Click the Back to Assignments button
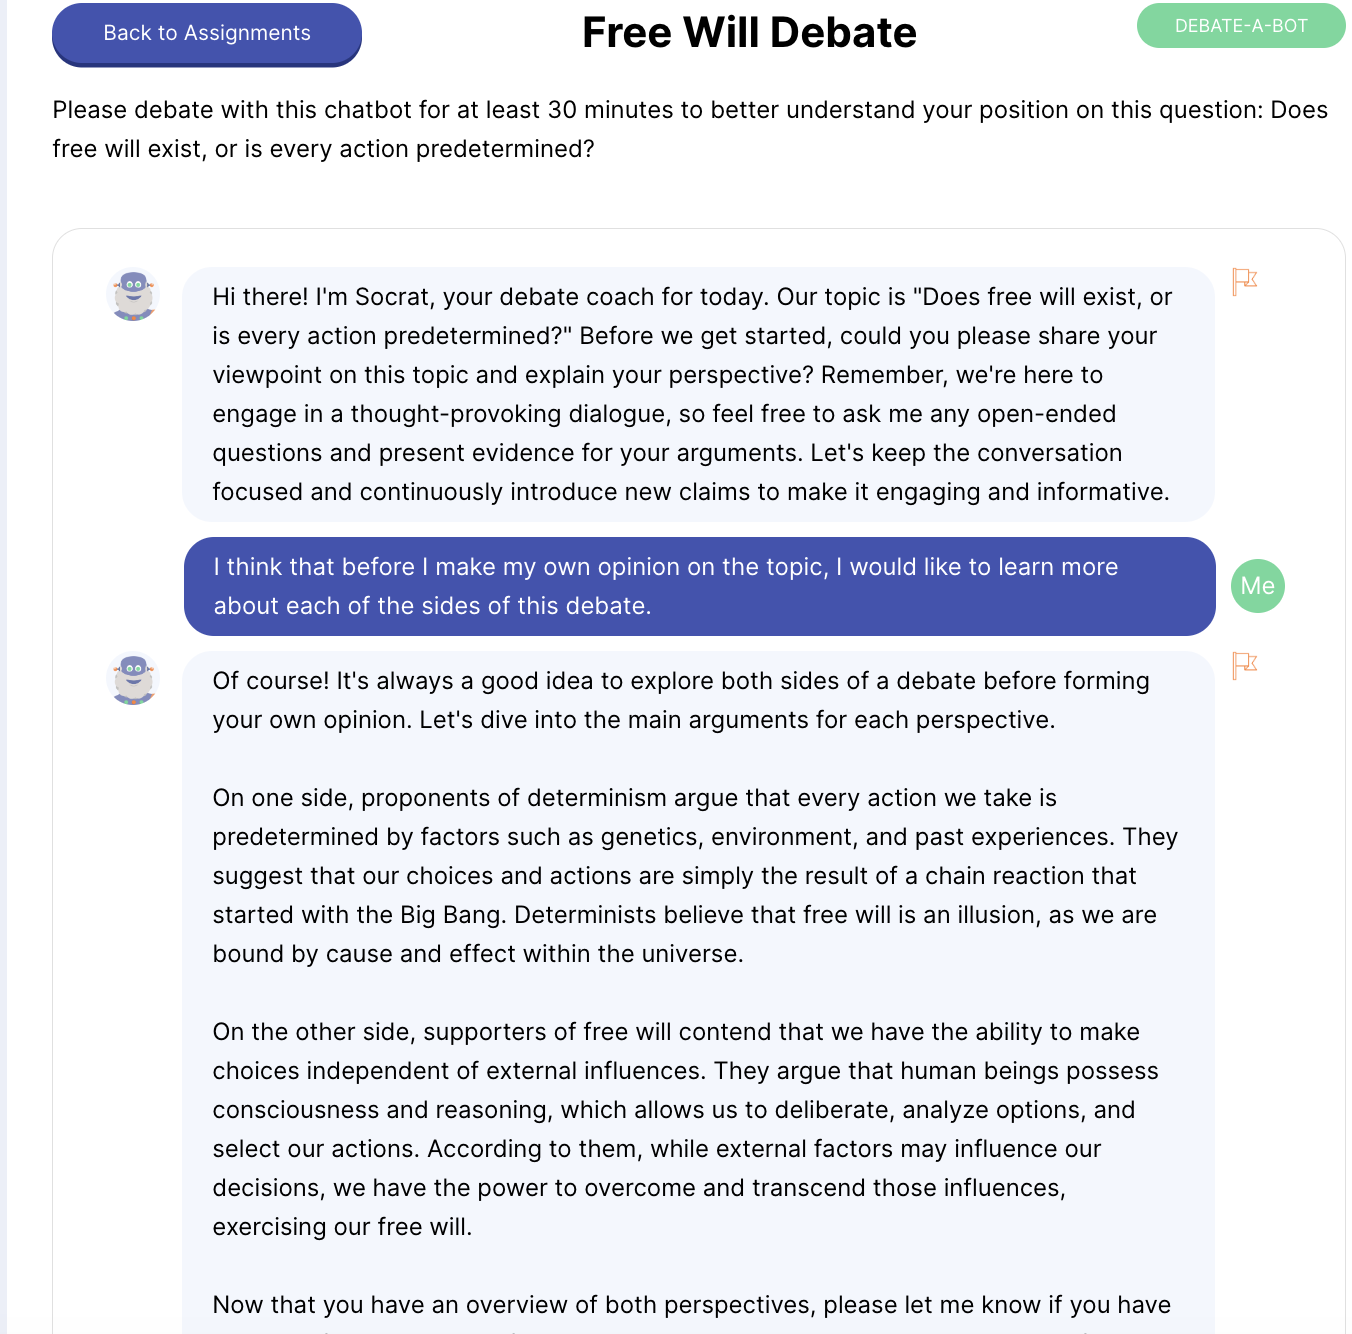 click(x=207, y=34)
